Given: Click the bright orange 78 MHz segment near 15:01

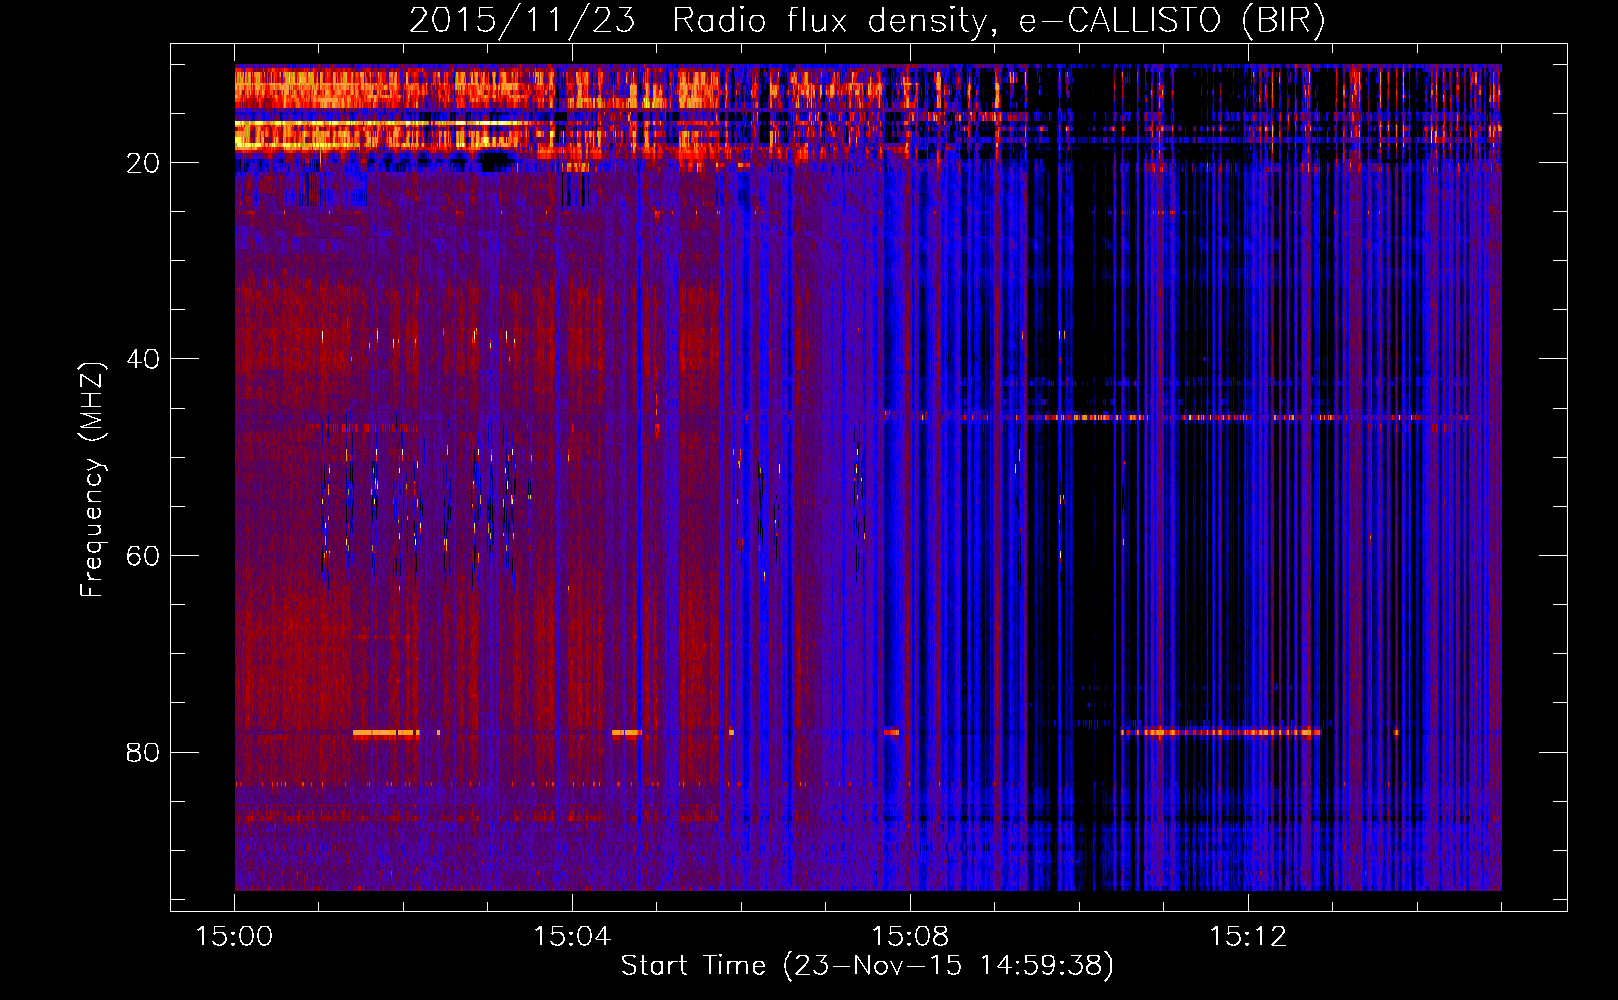Looking at the screenshot, I should coord(385,733).
